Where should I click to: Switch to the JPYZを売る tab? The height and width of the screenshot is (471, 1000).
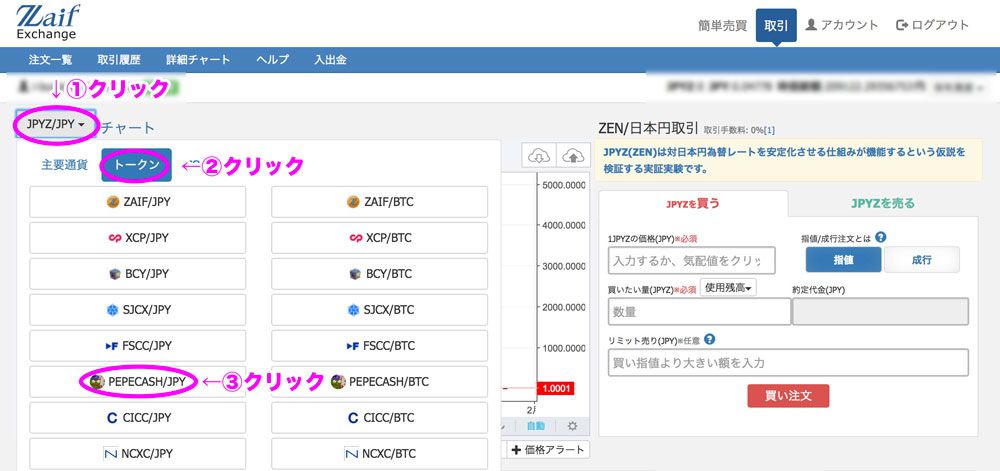[x=883, y=204]
